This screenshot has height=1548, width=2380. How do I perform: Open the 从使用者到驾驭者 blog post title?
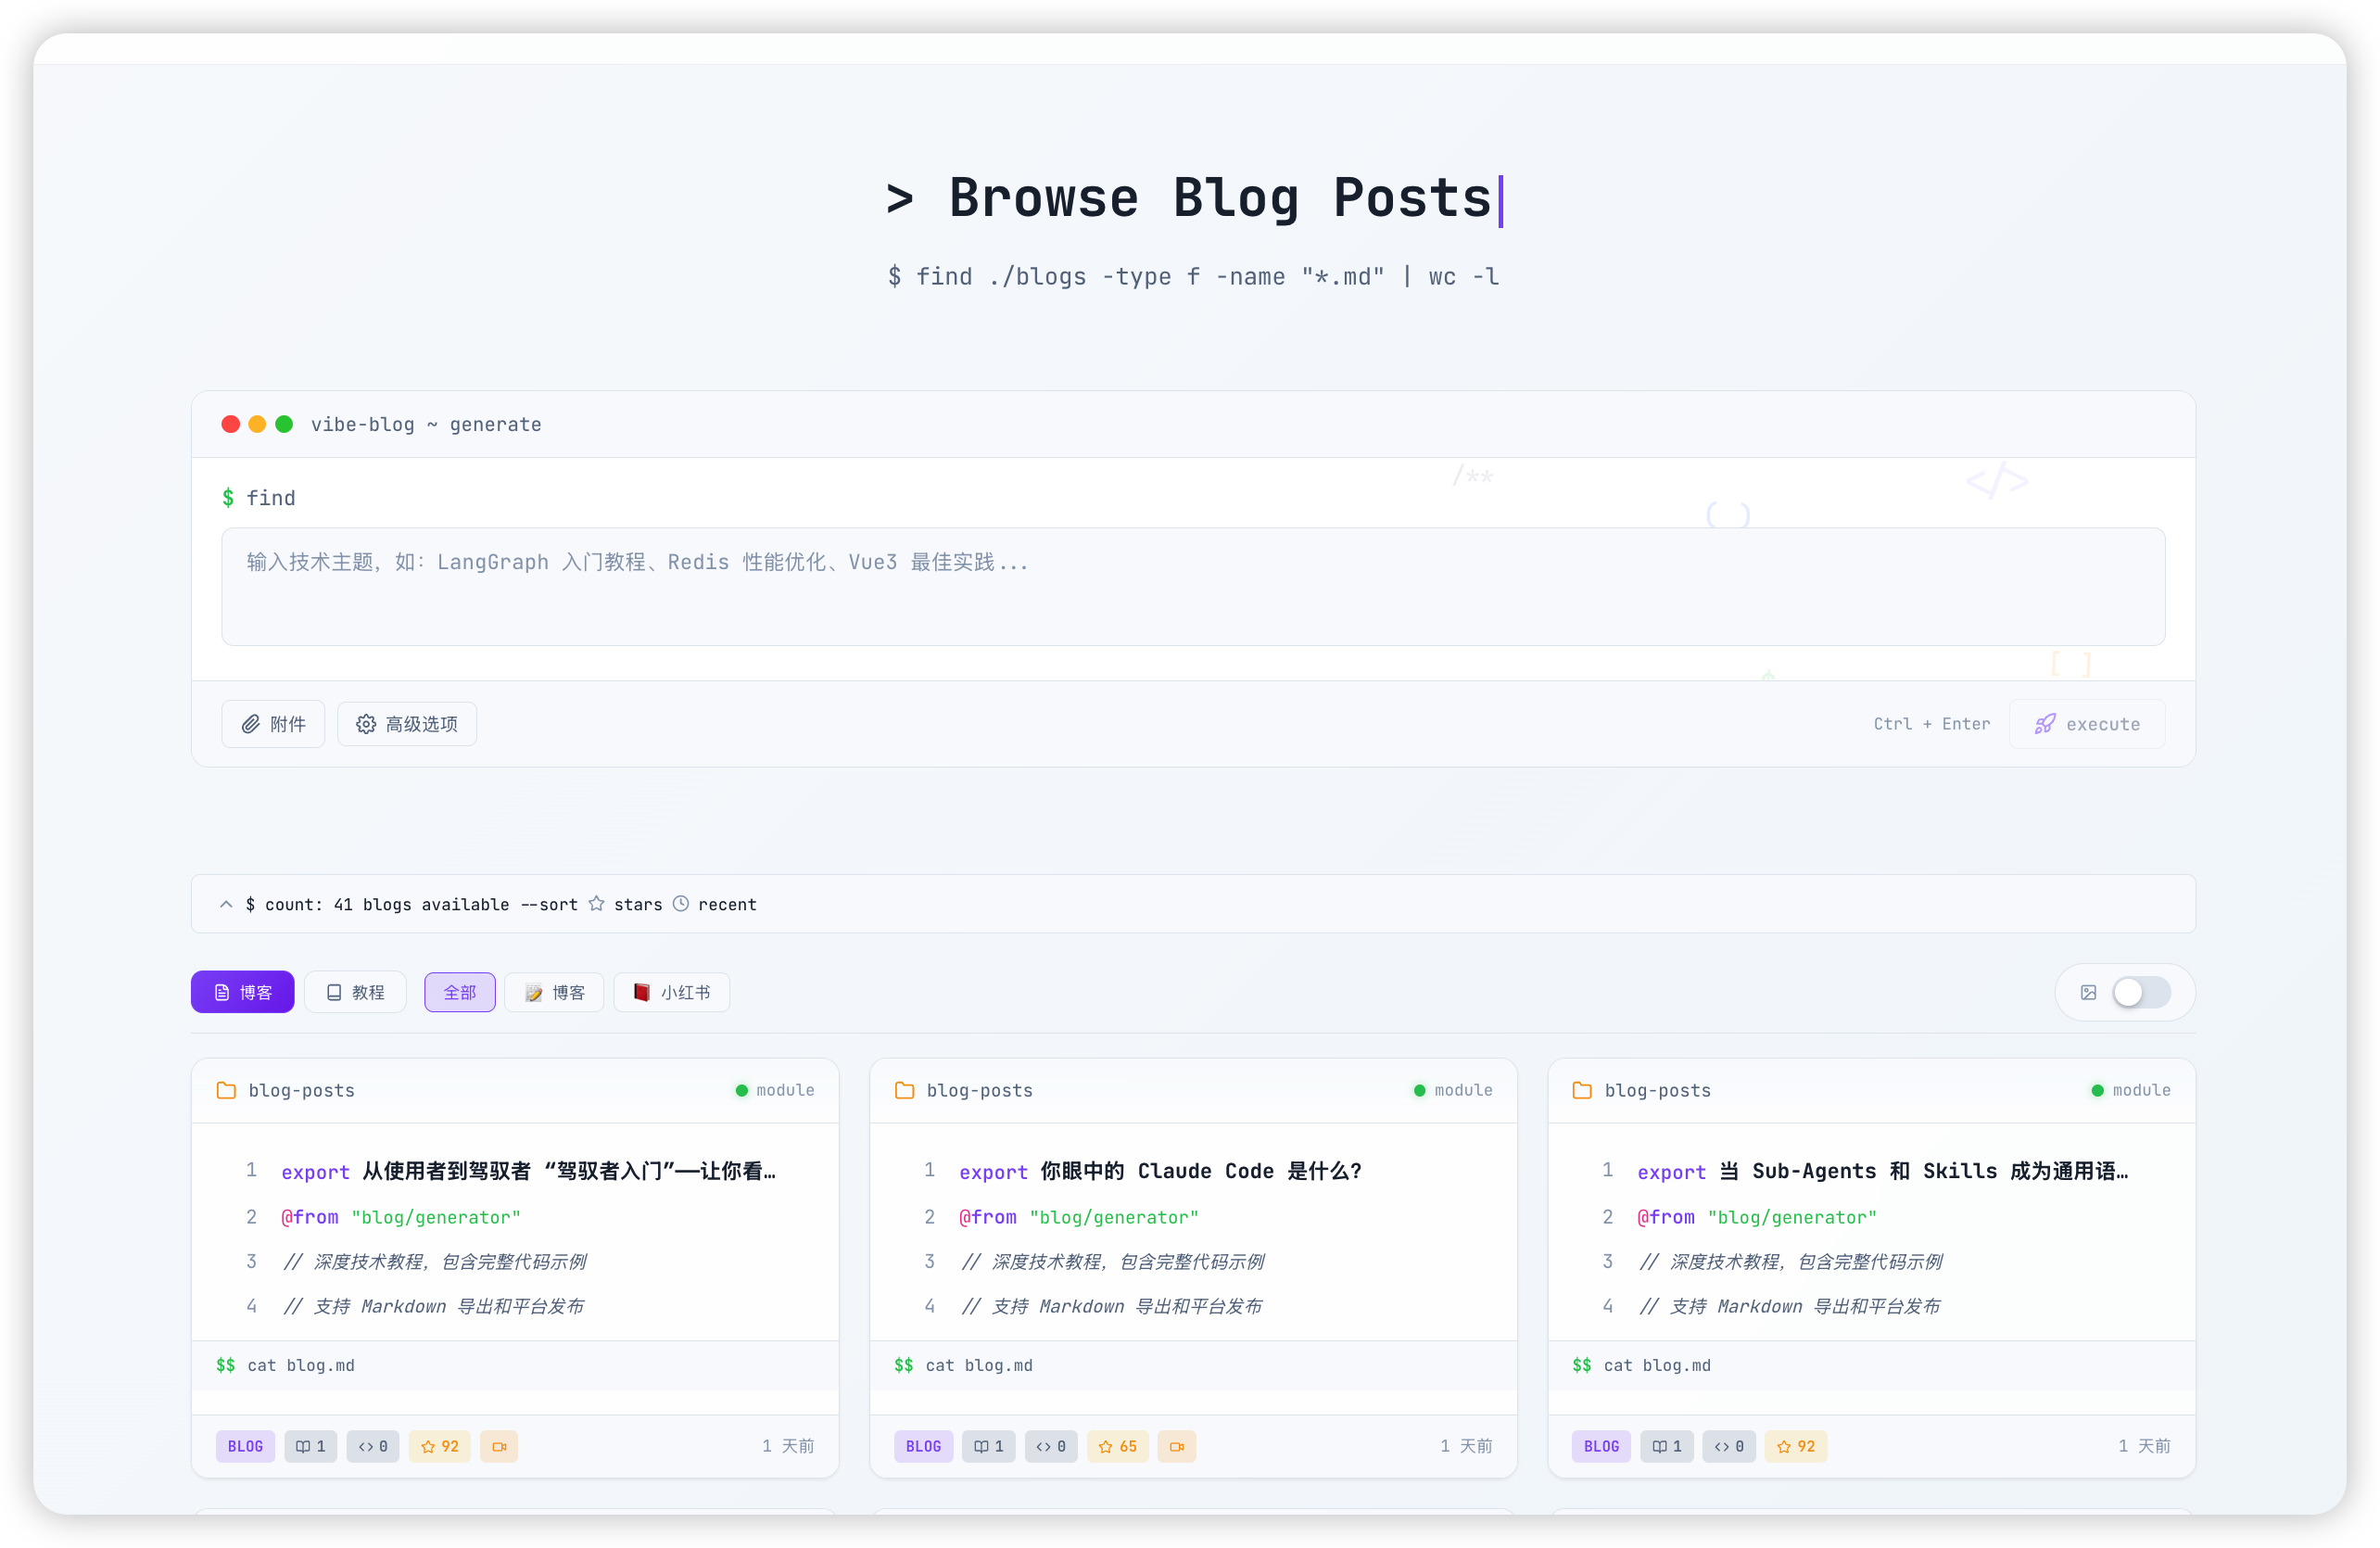coord(568,1171)
